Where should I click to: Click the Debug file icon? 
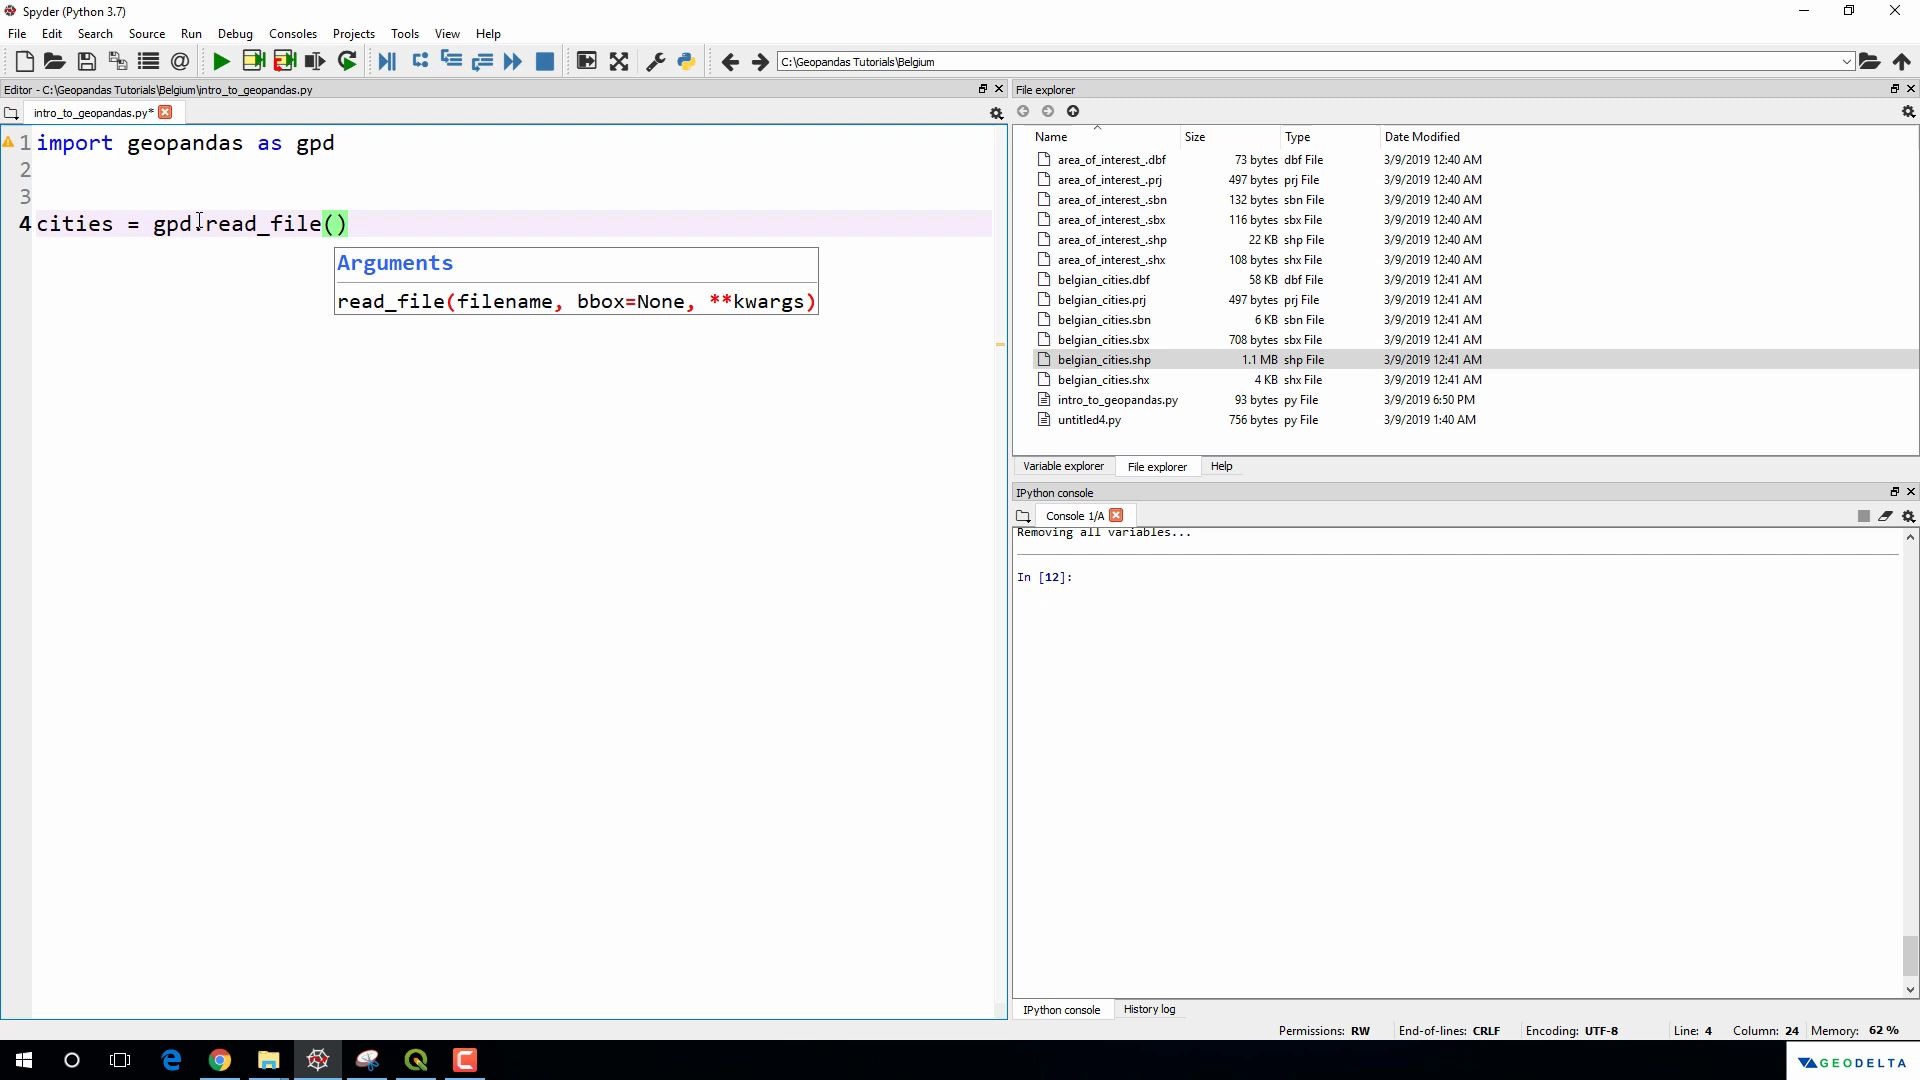[387, 62]
